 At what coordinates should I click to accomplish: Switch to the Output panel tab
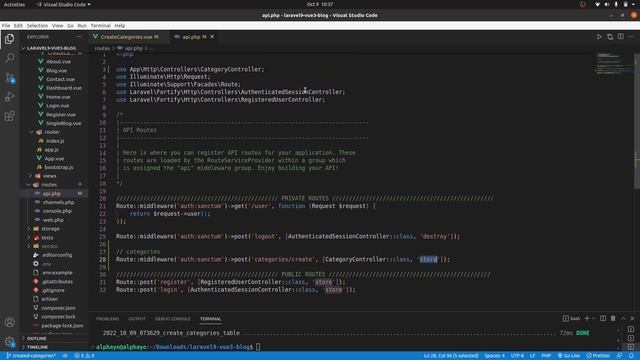137,319
